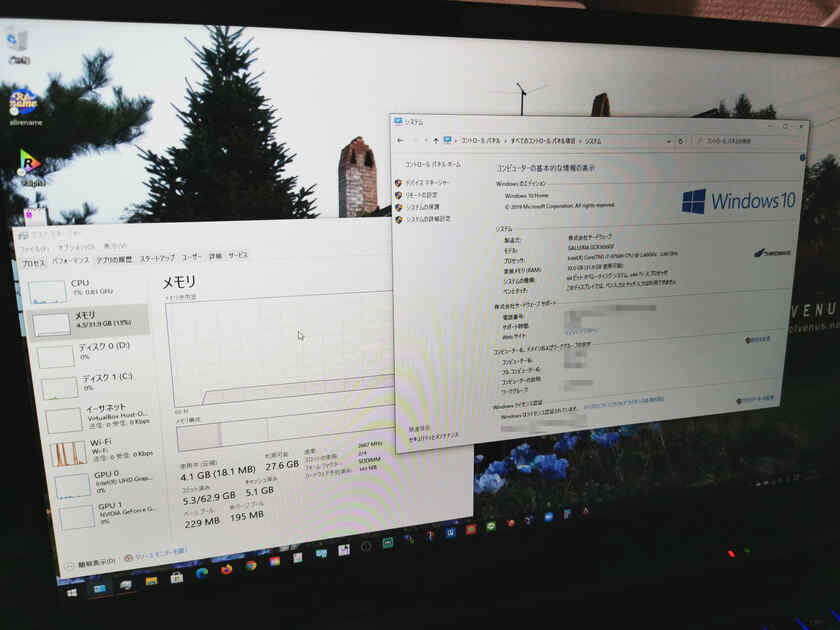This screenshot has height=630, width=840.
Task: Select the CPU performance graph entry
Action: 80,289
